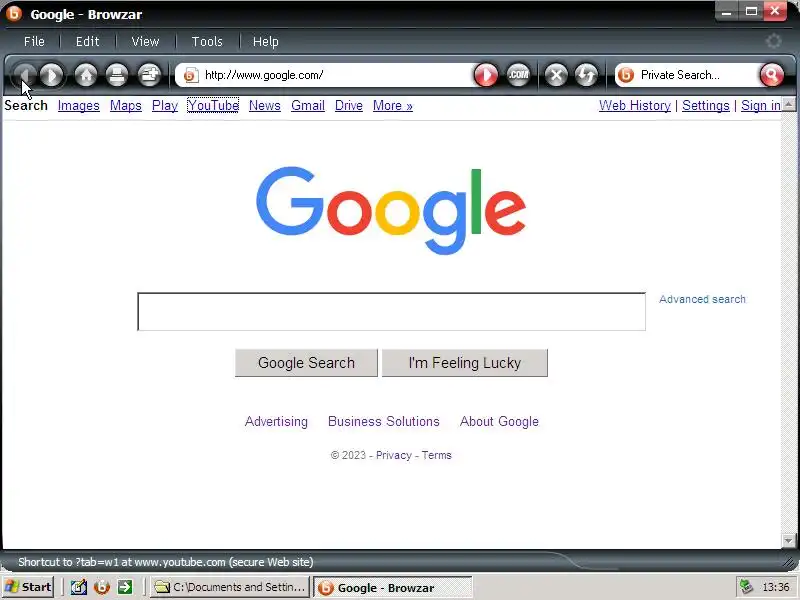This screenshot has height=600, width=800.
Task: Expand the More » link
Action: coord(392,106)
